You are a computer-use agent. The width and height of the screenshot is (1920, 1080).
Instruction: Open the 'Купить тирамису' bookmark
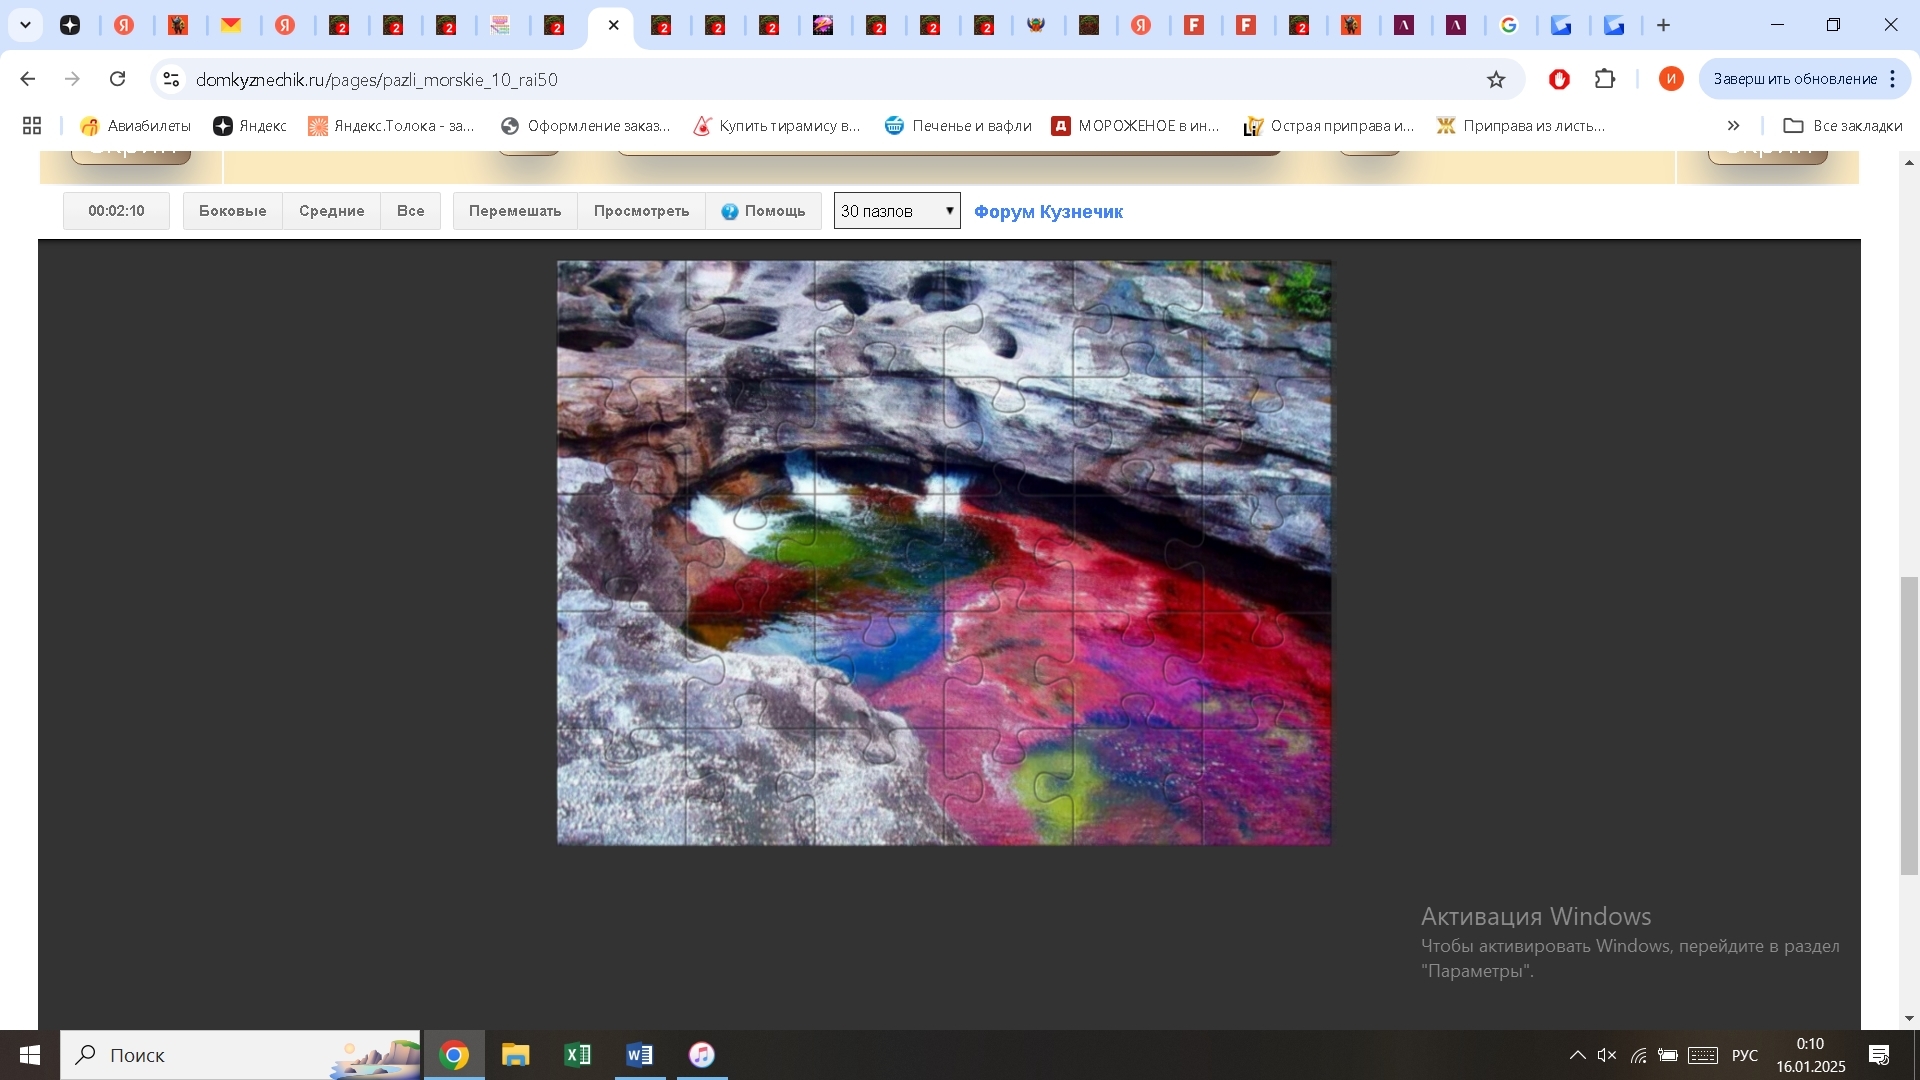(777, 126)
